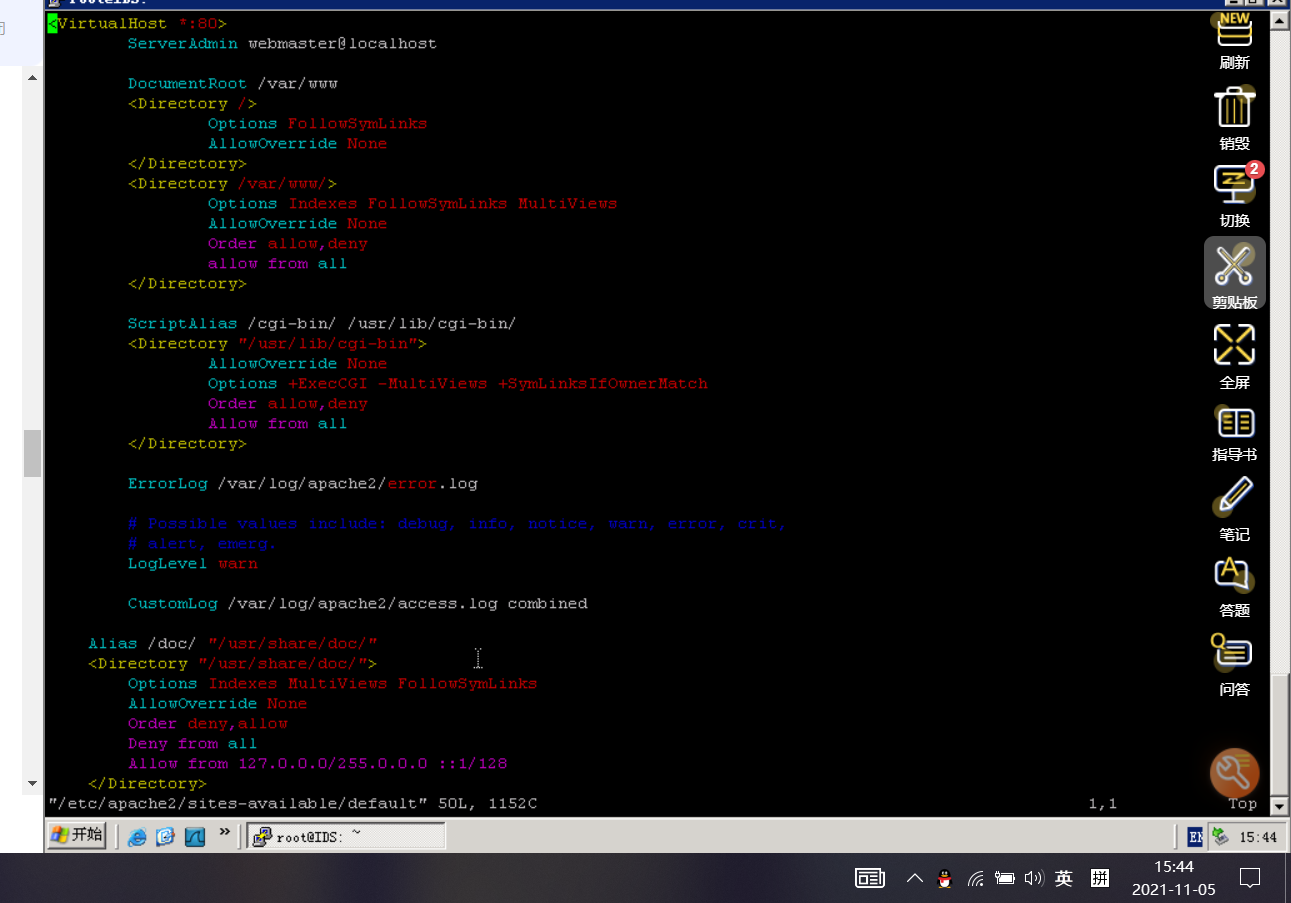Click the terminal scrollbar down arrow
The height and width of the screenshot is (903, 1291).
tap(1279, 805)
